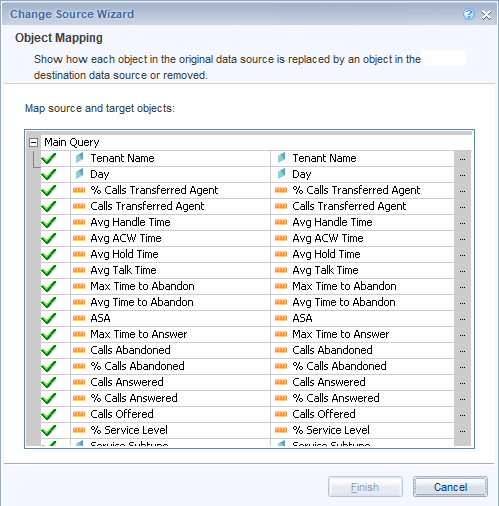Select the source Calls Answered entry
Image resolution: width=499 pixels, height=506 pixels.
[127, 382]
